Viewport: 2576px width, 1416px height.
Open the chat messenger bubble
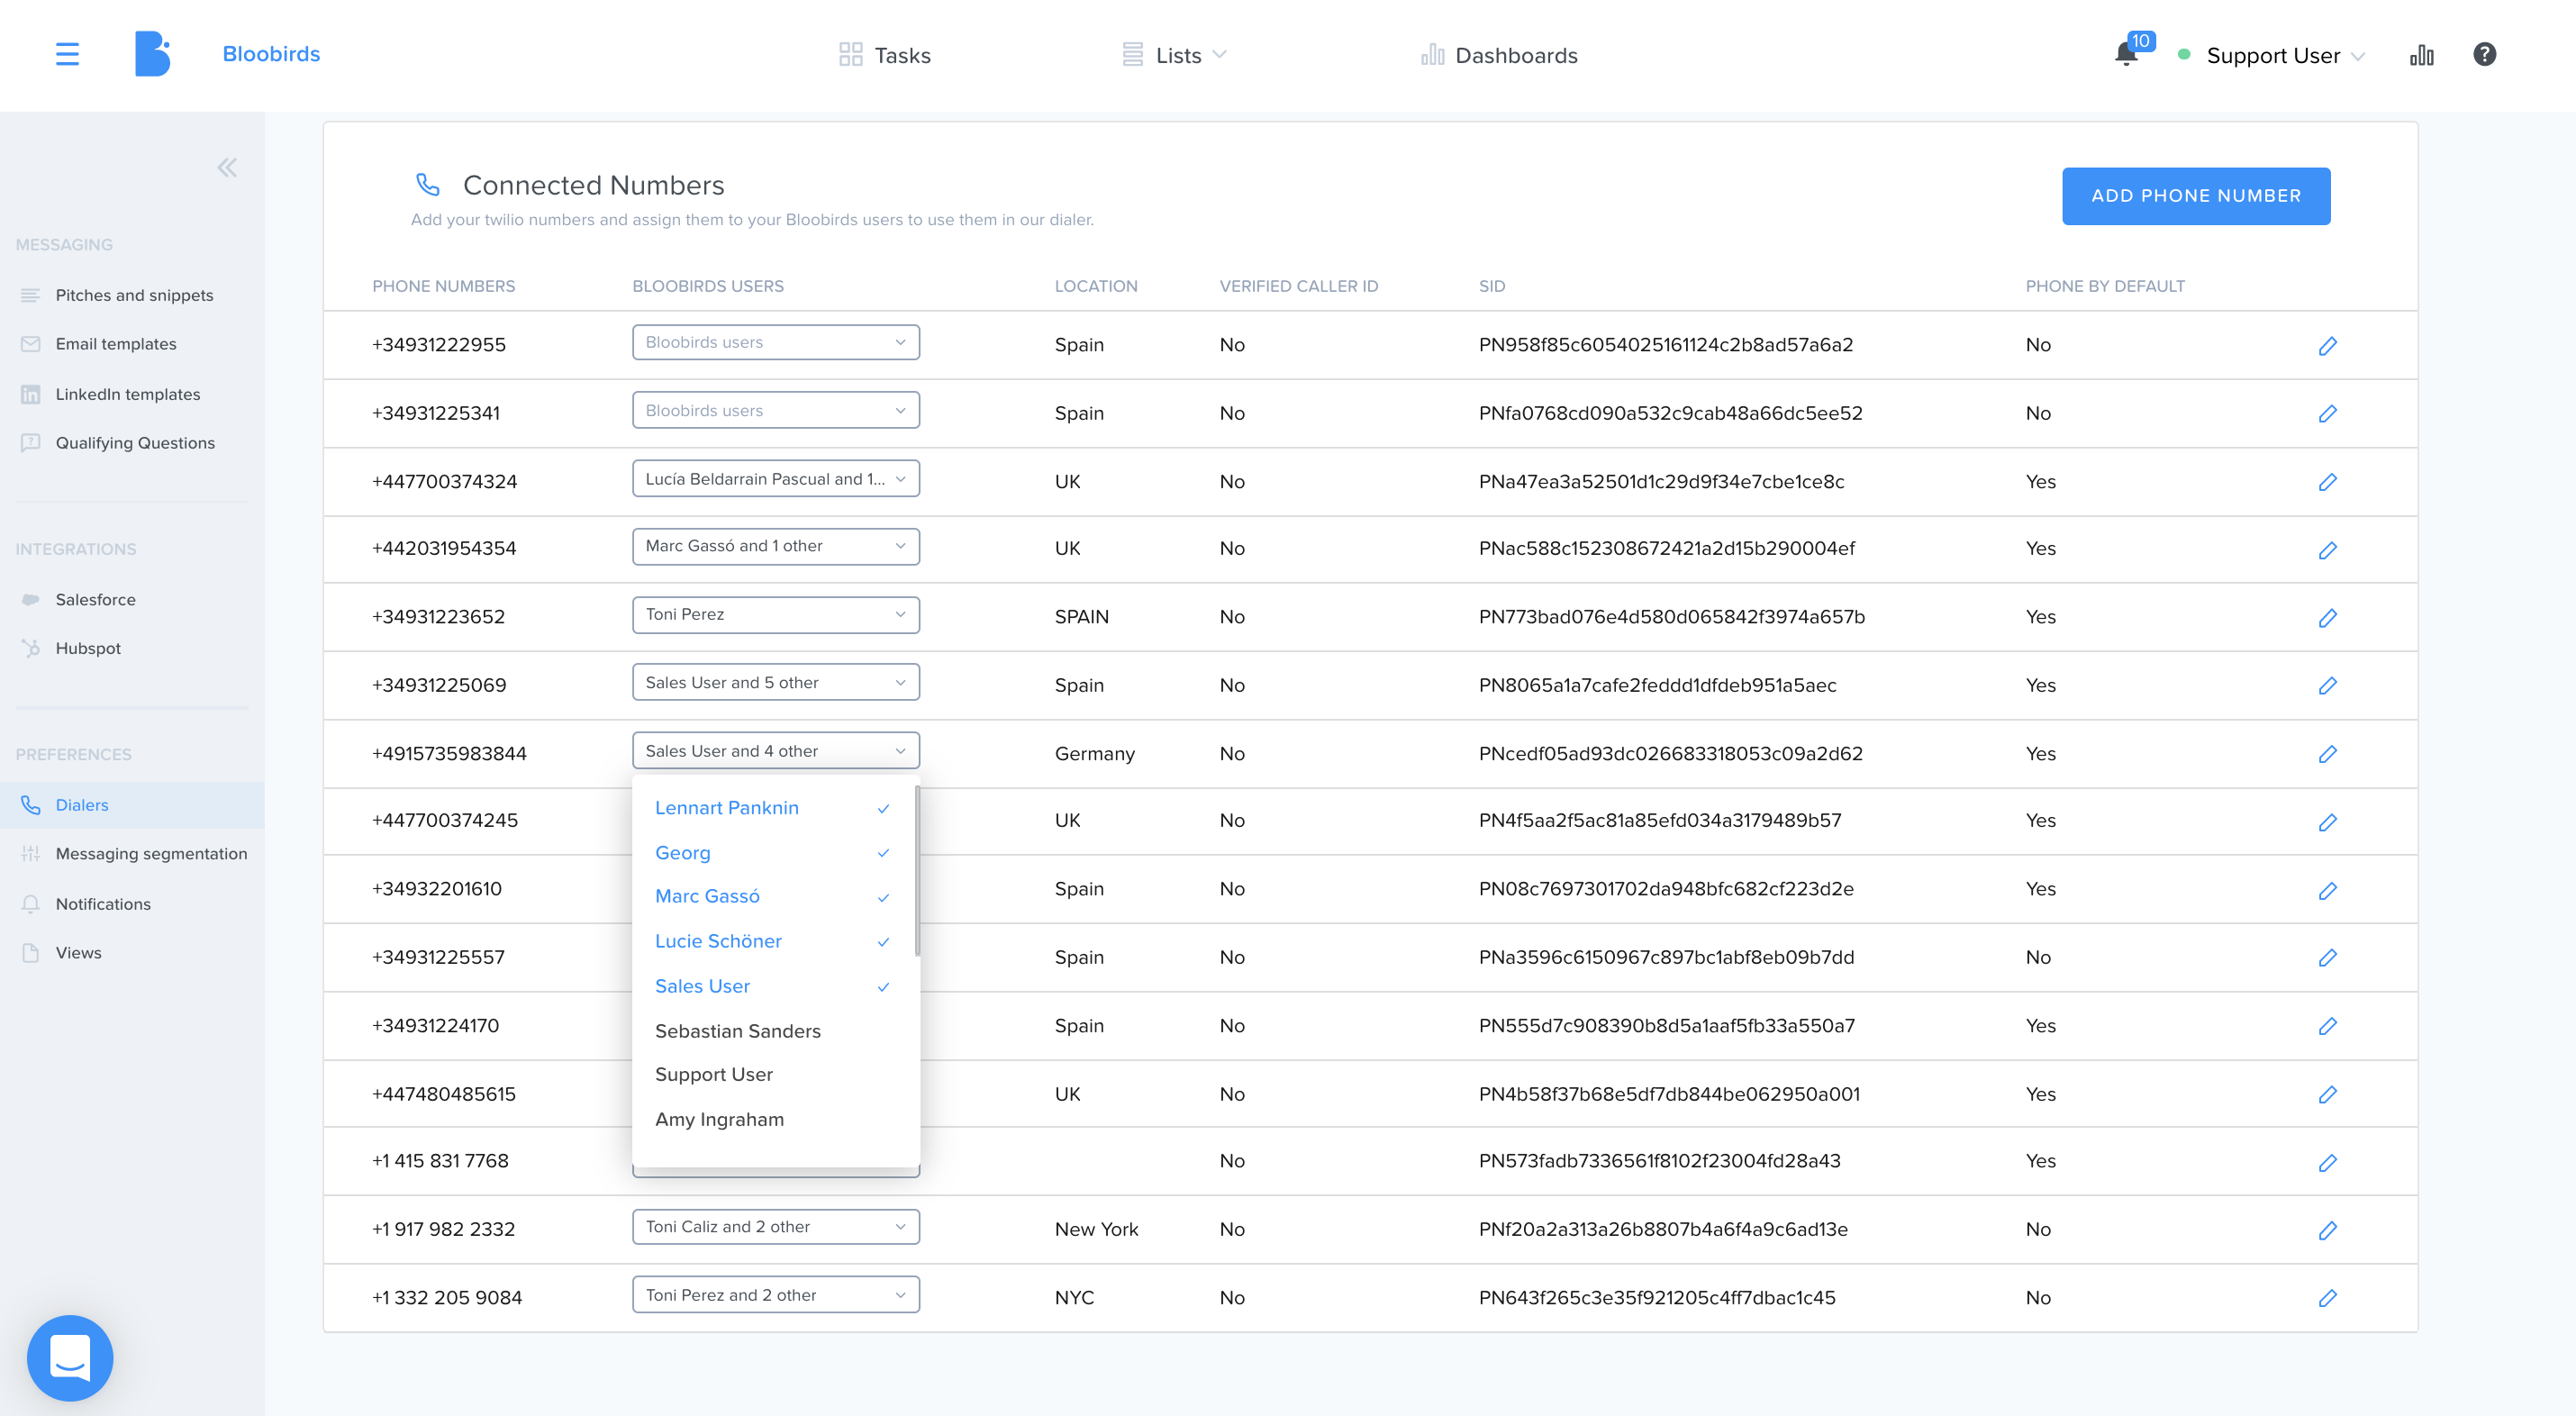click(70, 1357)
